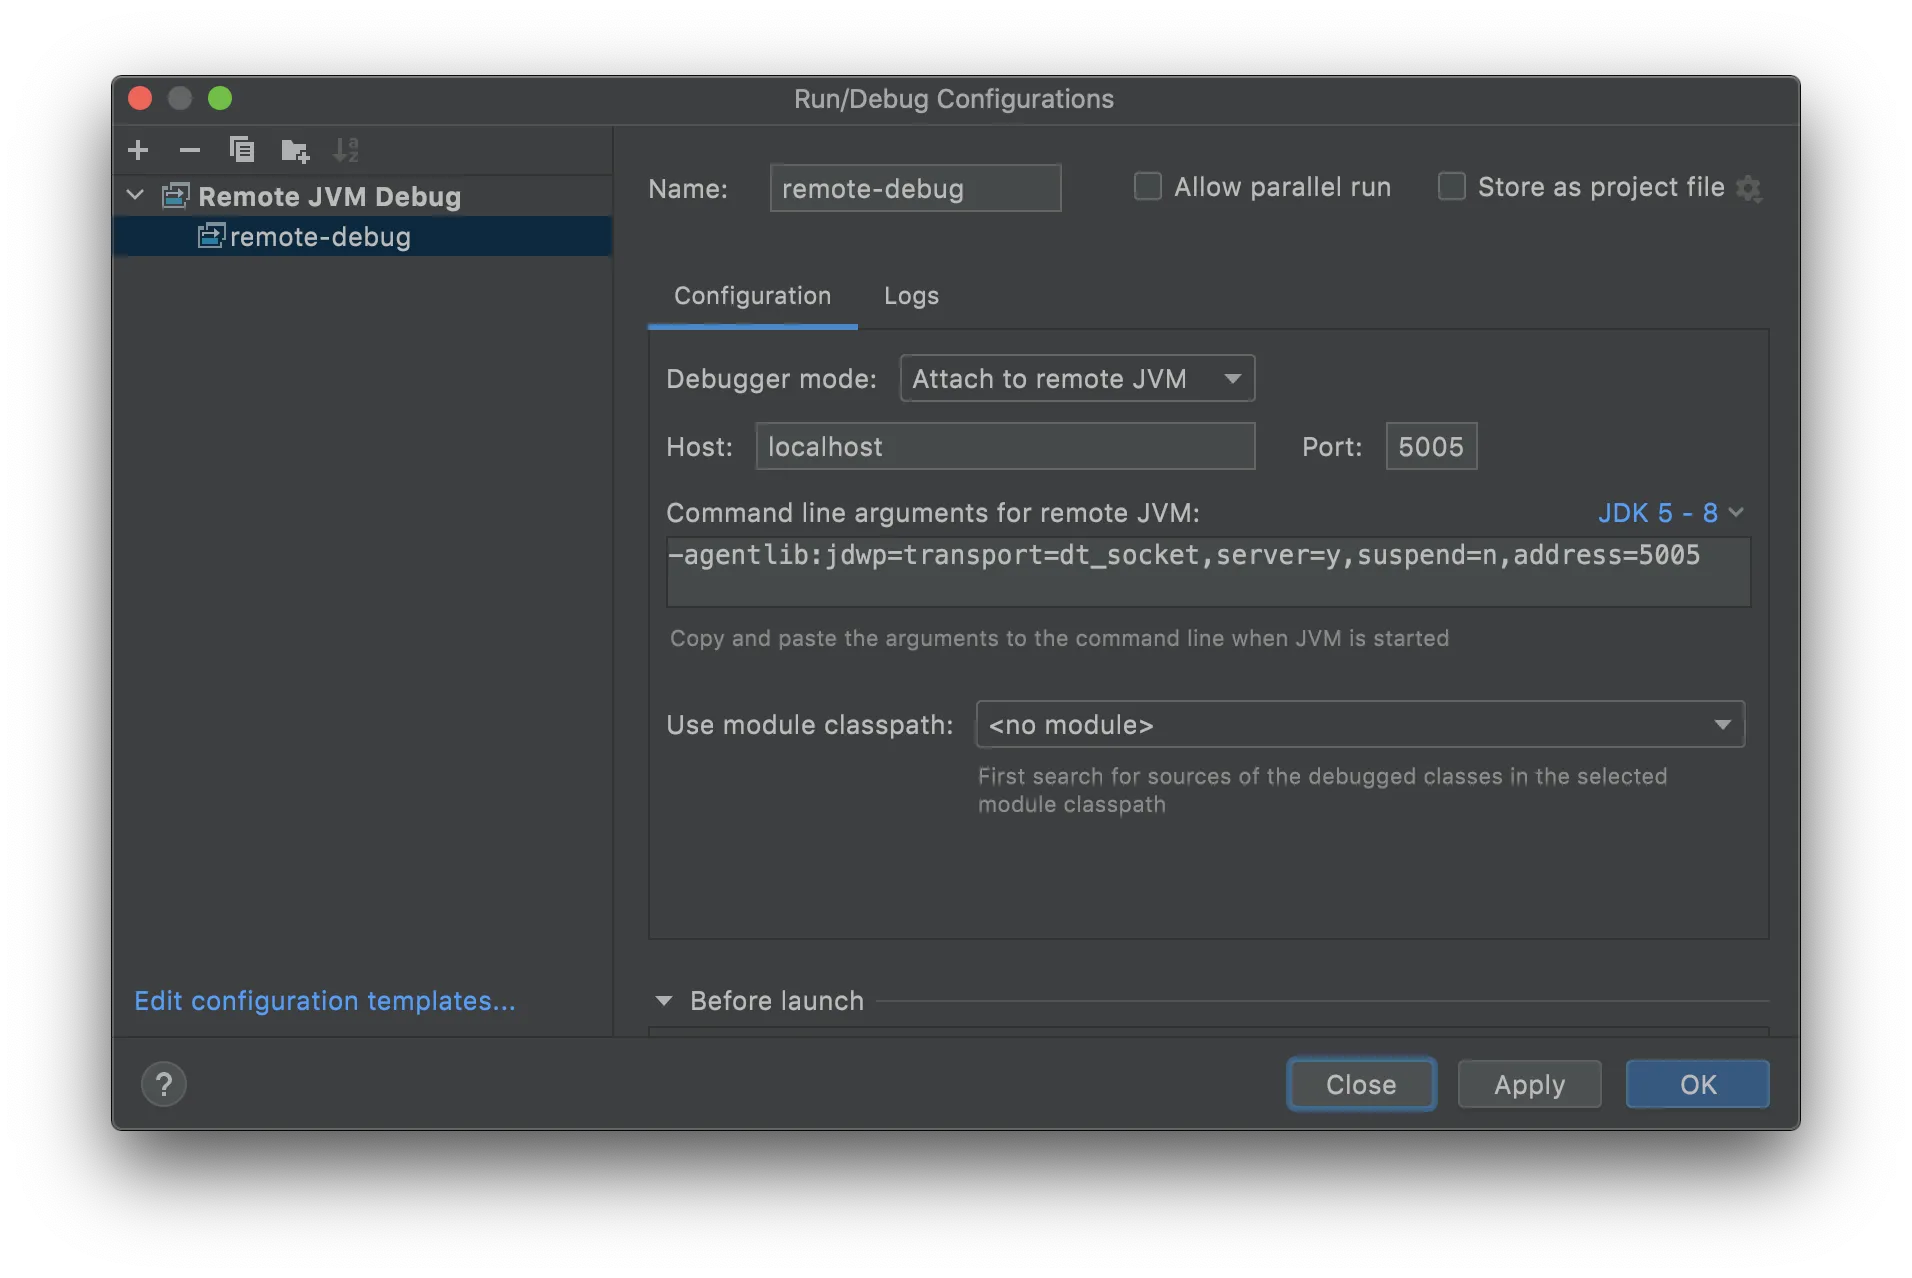This screenshot has width=1912, height=1278.
Task: Click the green macOS zoom window button
Action: (220, 98)
